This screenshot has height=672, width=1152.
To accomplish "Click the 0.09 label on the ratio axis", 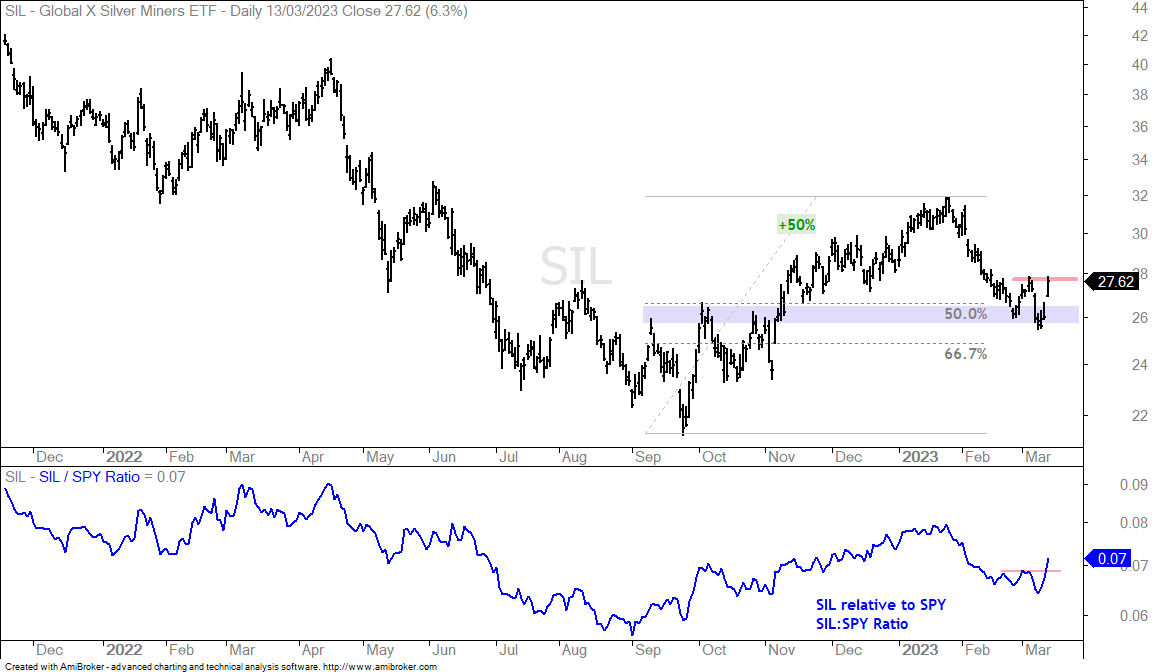I will (1134, 485).
